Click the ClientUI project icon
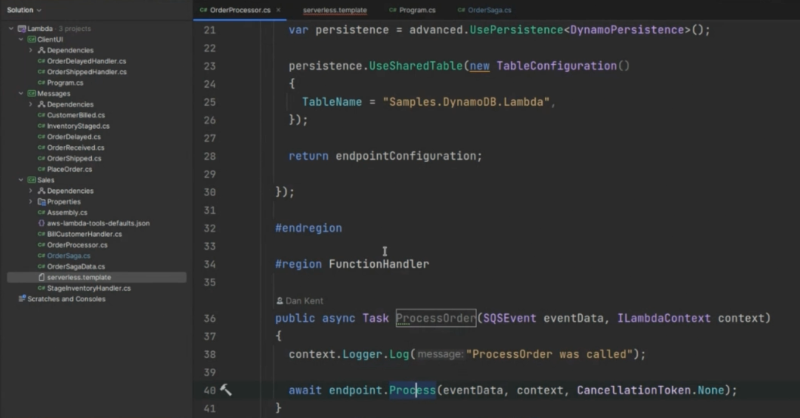800x418 pixels. [x=32, y=39]
